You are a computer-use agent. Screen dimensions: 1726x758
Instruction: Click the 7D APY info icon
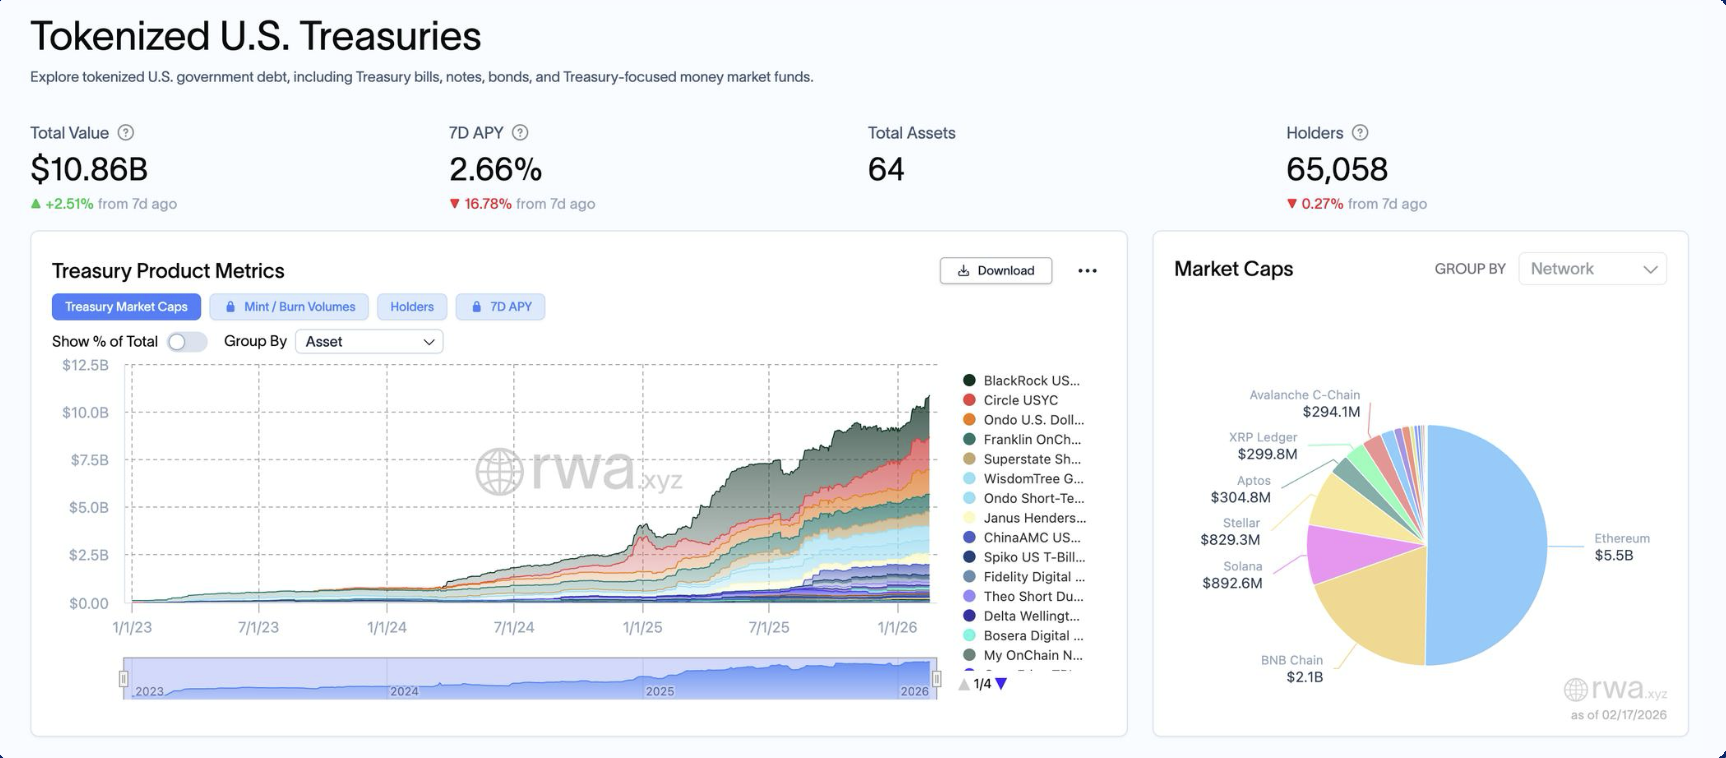point(520,133)
